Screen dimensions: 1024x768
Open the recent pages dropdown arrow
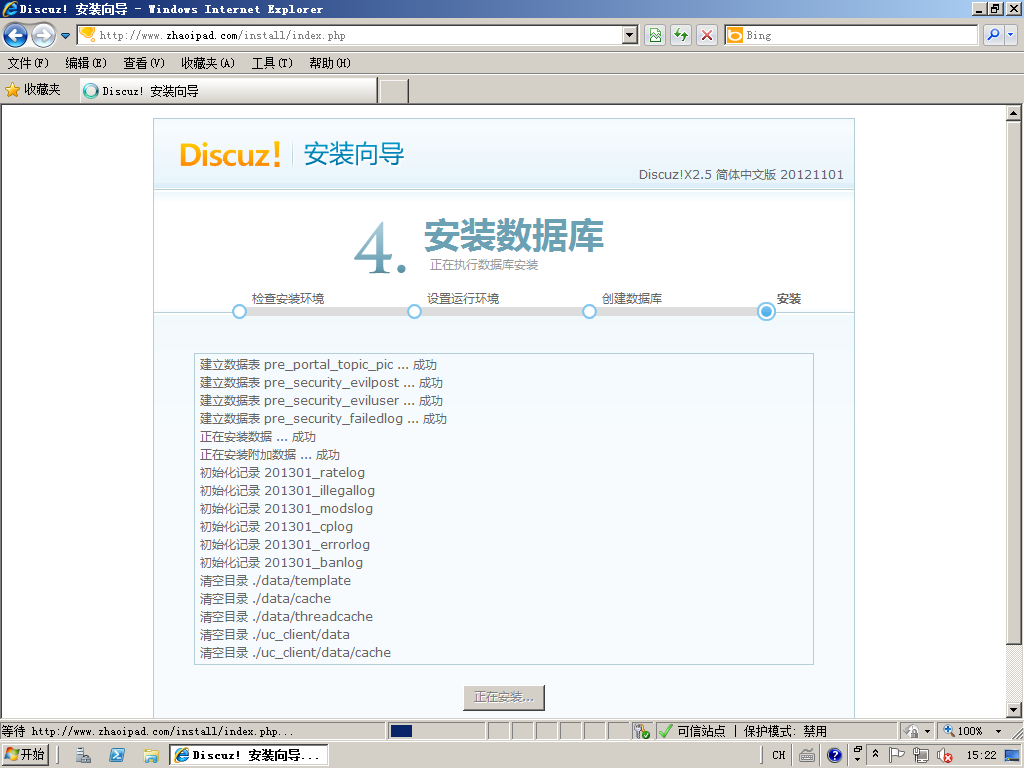click(x=65, y=36)
